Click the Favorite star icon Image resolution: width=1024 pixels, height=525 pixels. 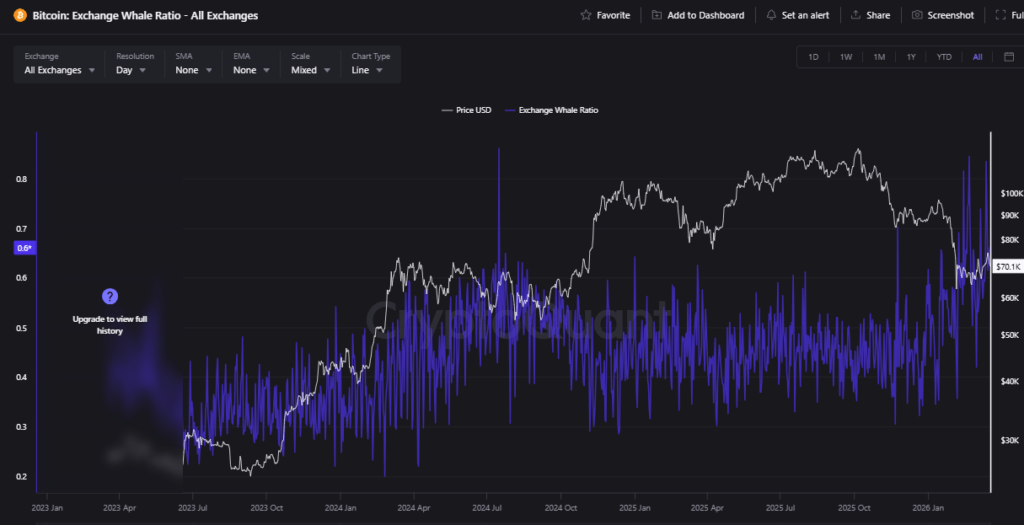(585, 15)
